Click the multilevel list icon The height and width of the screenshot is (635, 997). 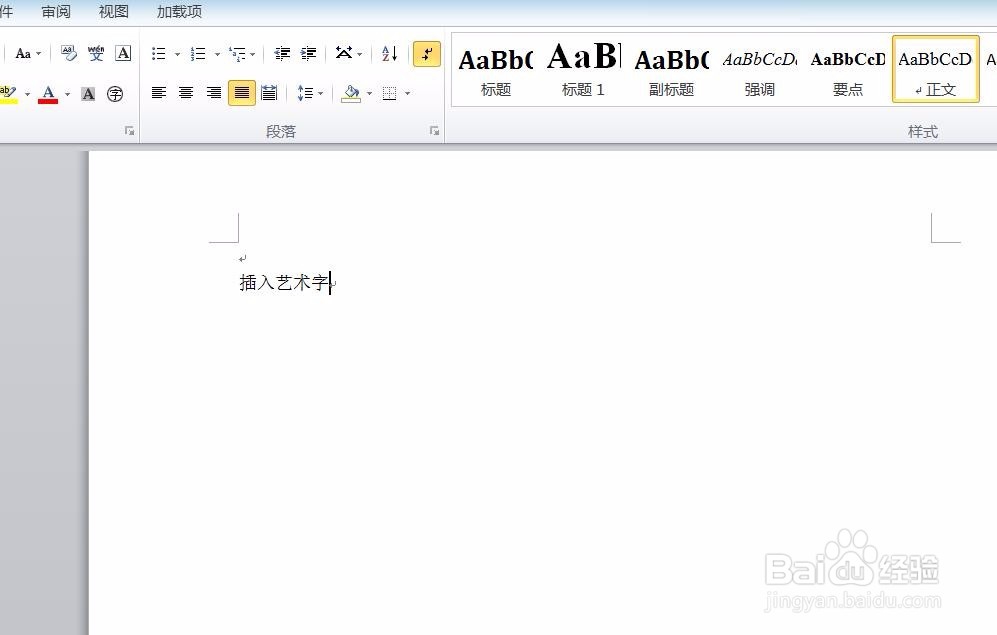pos(238,53)
